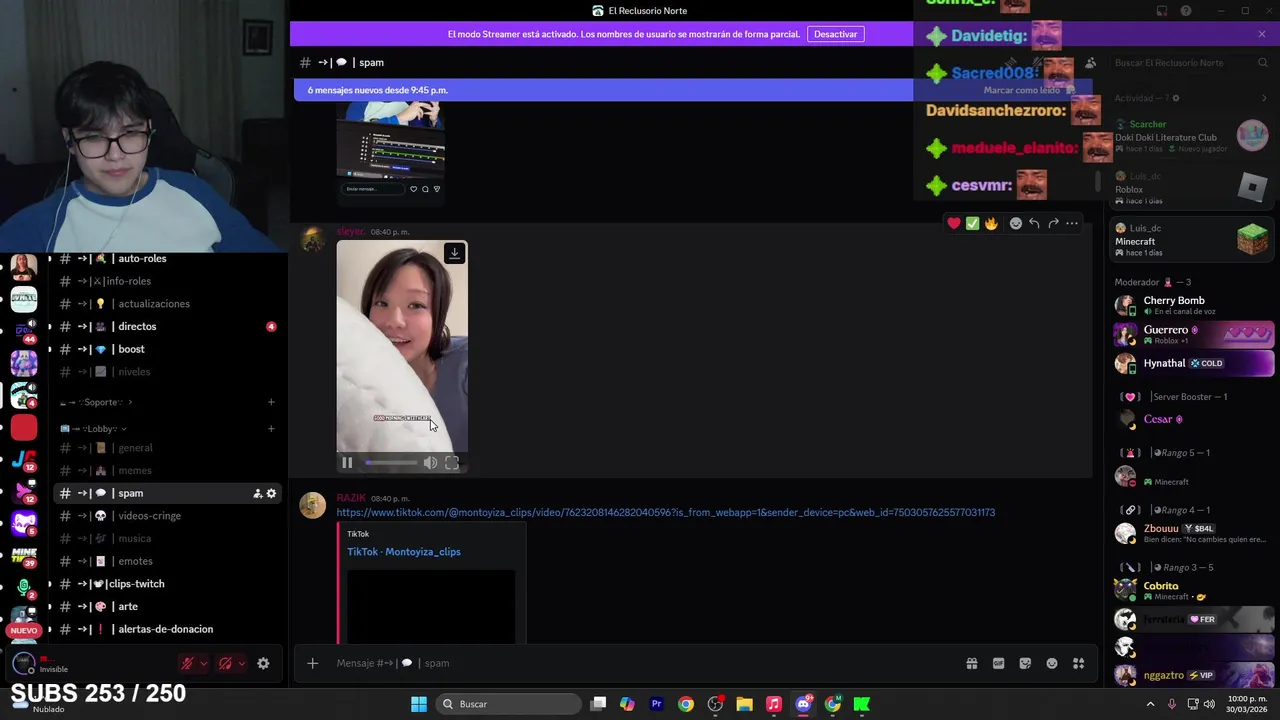This screenshot has width=1280, height=720.
Task: Open the TikTok montoyiza_clips URL link
Action: pyautogui.click(x=665, y=512)
